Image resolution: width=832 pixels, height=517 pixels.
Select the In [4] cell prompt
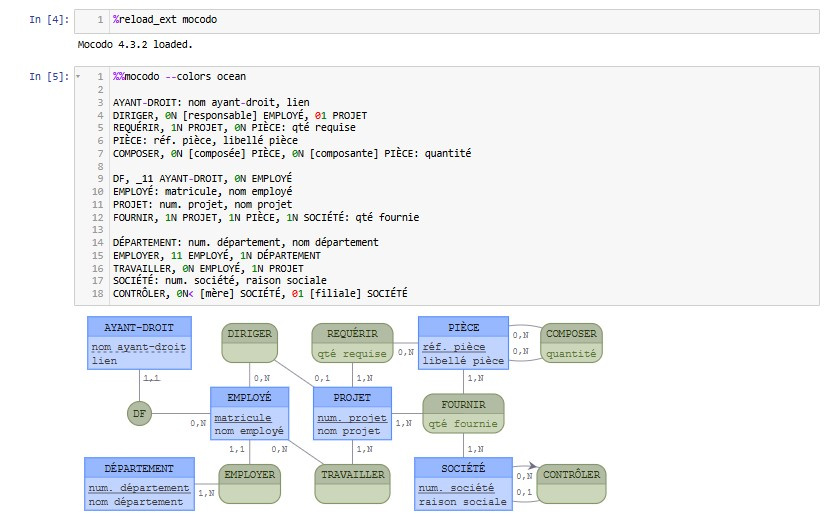coord(49,20)
